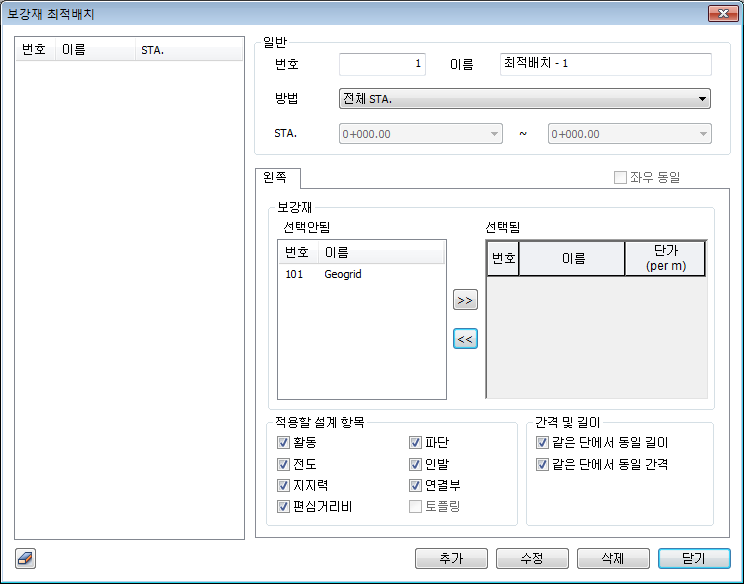
Task: Click the 닫기 button
Action: click(x=695, y=558)
